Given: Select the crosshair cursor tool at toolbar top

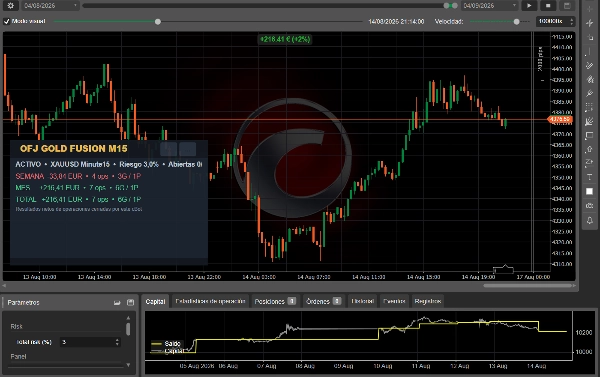Looking at the screenshot, I should click(590, 8).
